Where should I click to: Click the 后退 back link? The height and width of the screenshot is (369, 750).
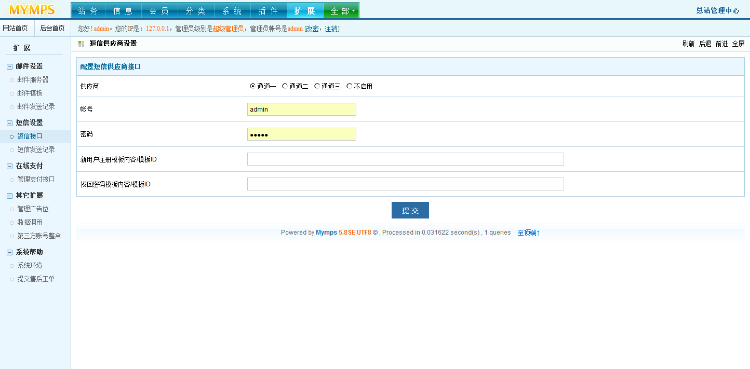[705, 44]
